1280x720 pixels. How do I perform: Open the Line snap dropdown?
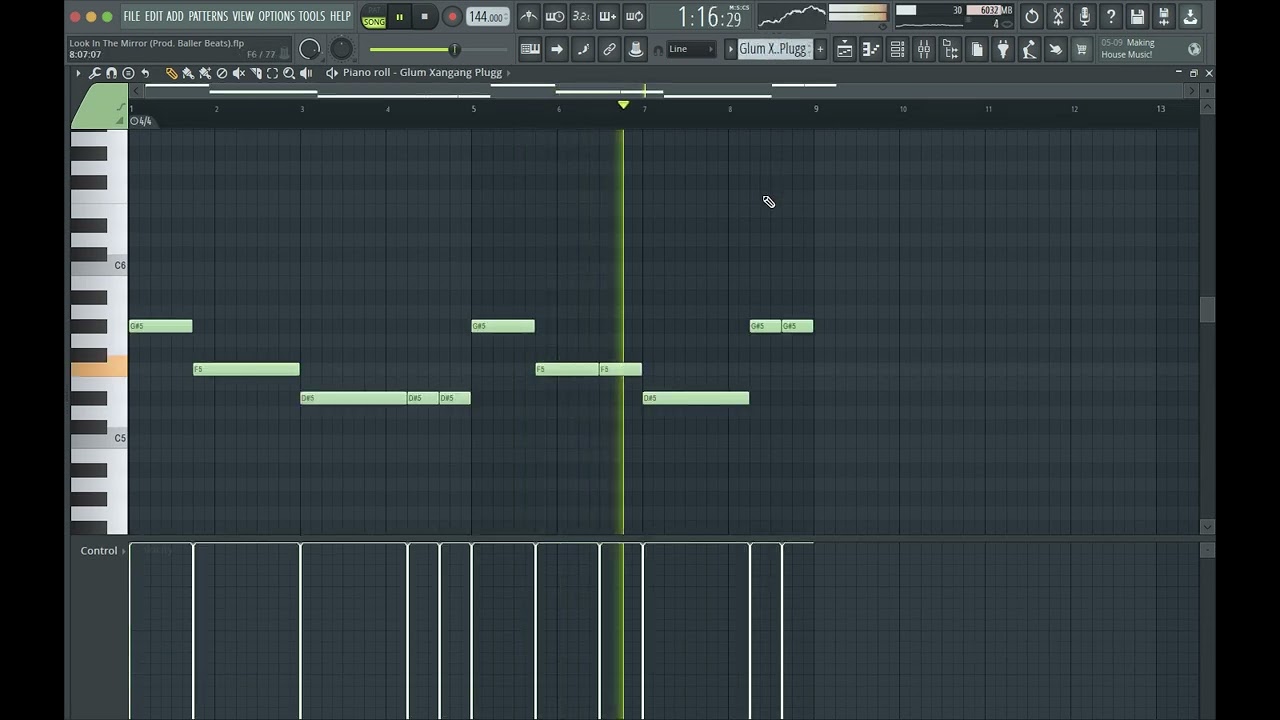pyautogui.click(x=691, y=49)
